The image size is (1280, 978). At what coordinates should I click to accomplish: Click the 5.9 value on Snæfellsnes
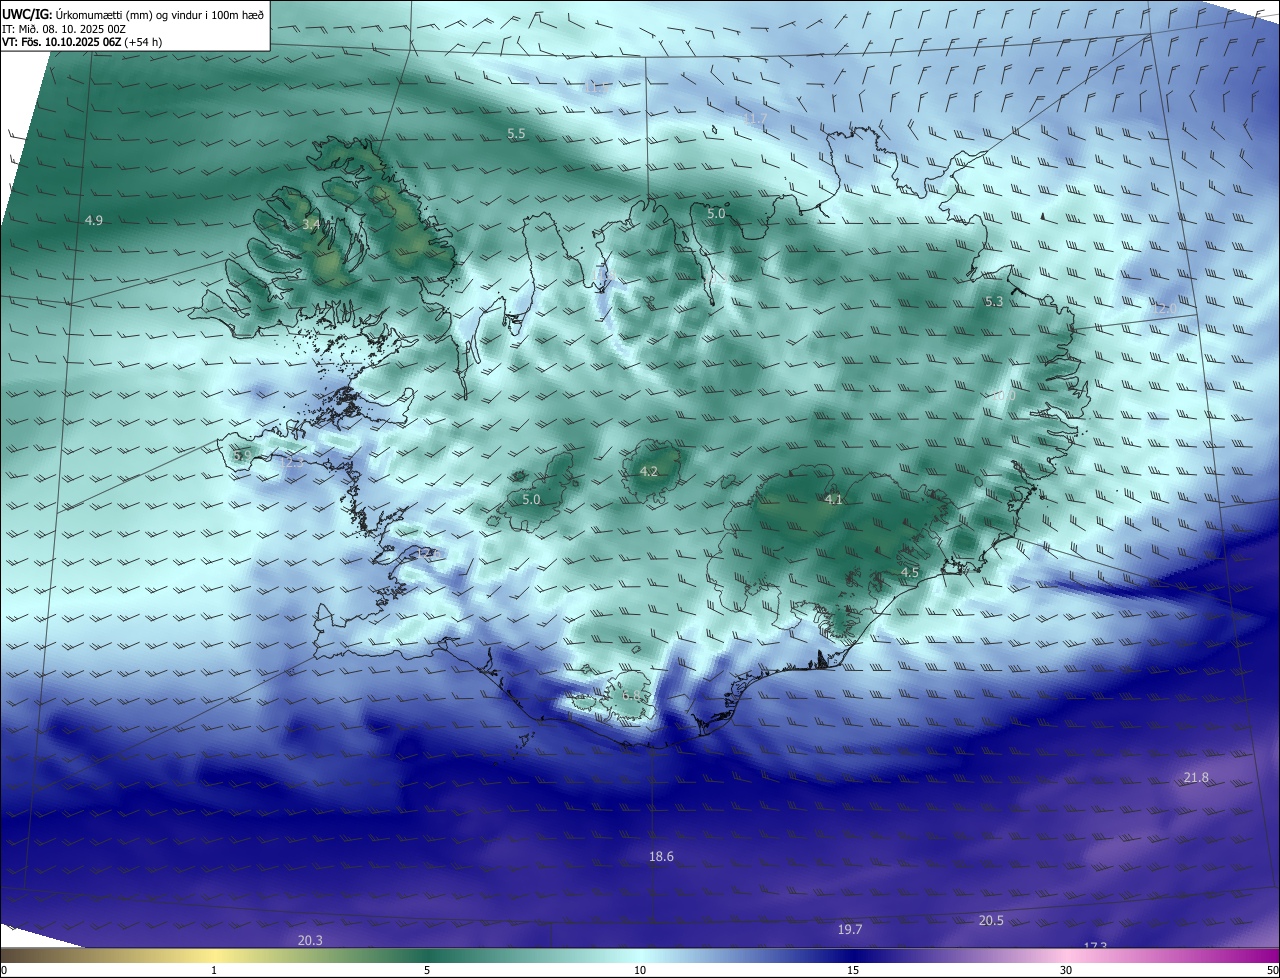coord(242,455)
